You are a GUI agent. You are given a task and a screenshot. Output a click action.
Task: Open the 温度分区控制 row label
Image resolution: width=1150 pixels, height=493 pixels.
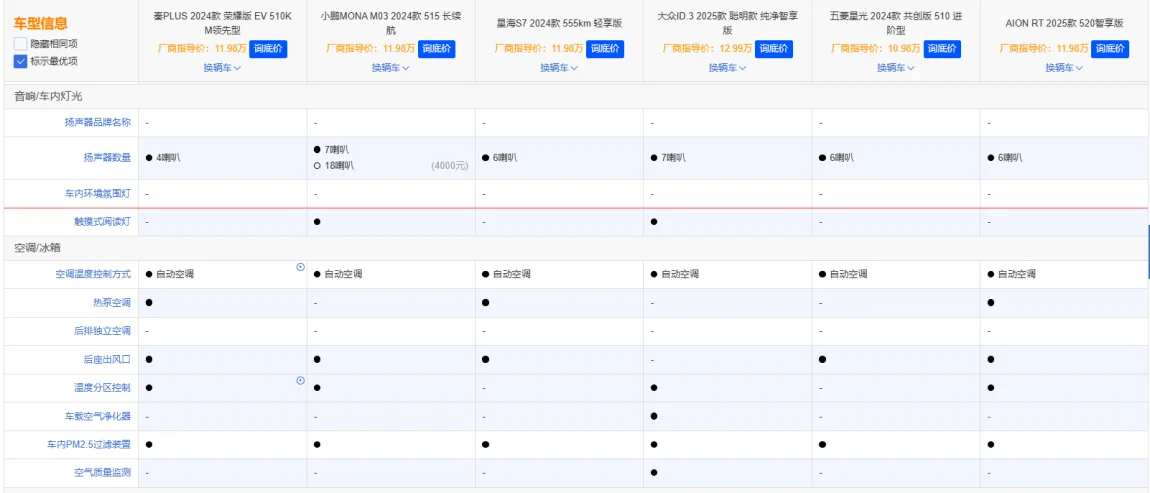point(102,388)
